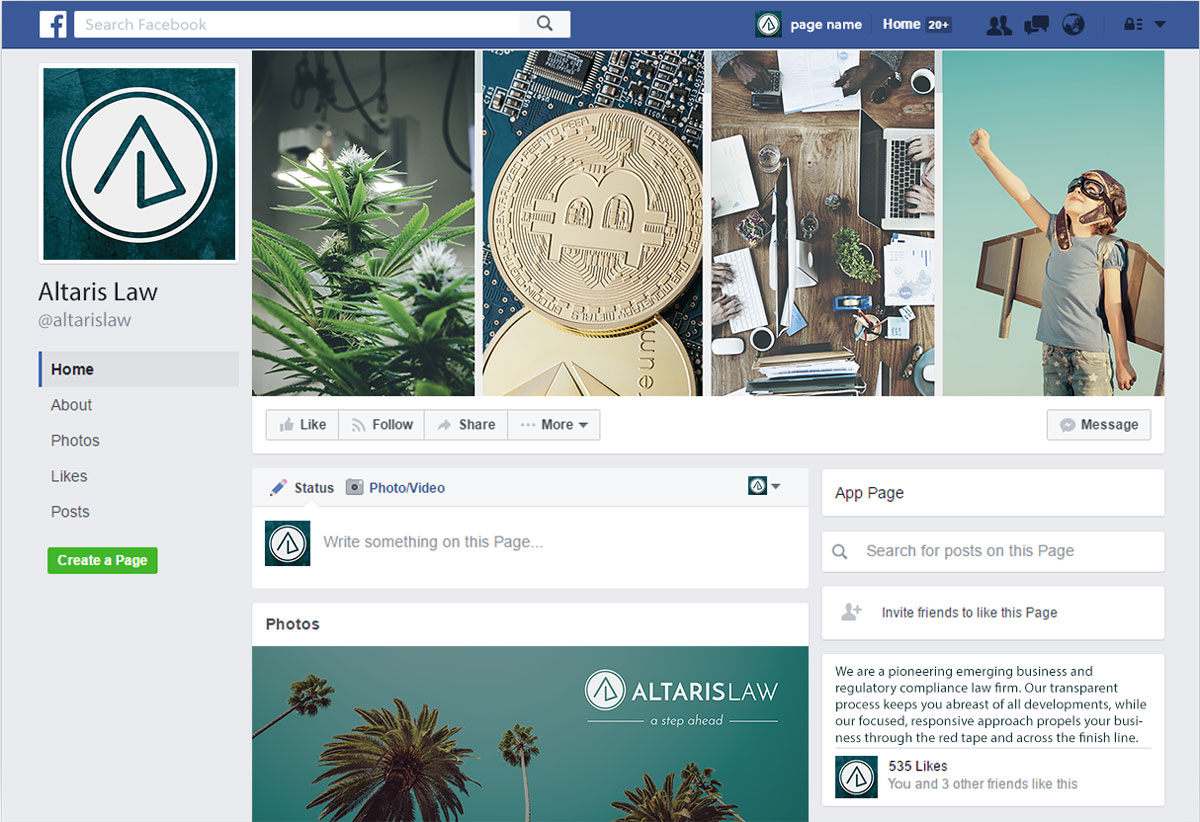Open the App Page panel
This screenshot has height=822, width=1200.
[x=993, y=493]
